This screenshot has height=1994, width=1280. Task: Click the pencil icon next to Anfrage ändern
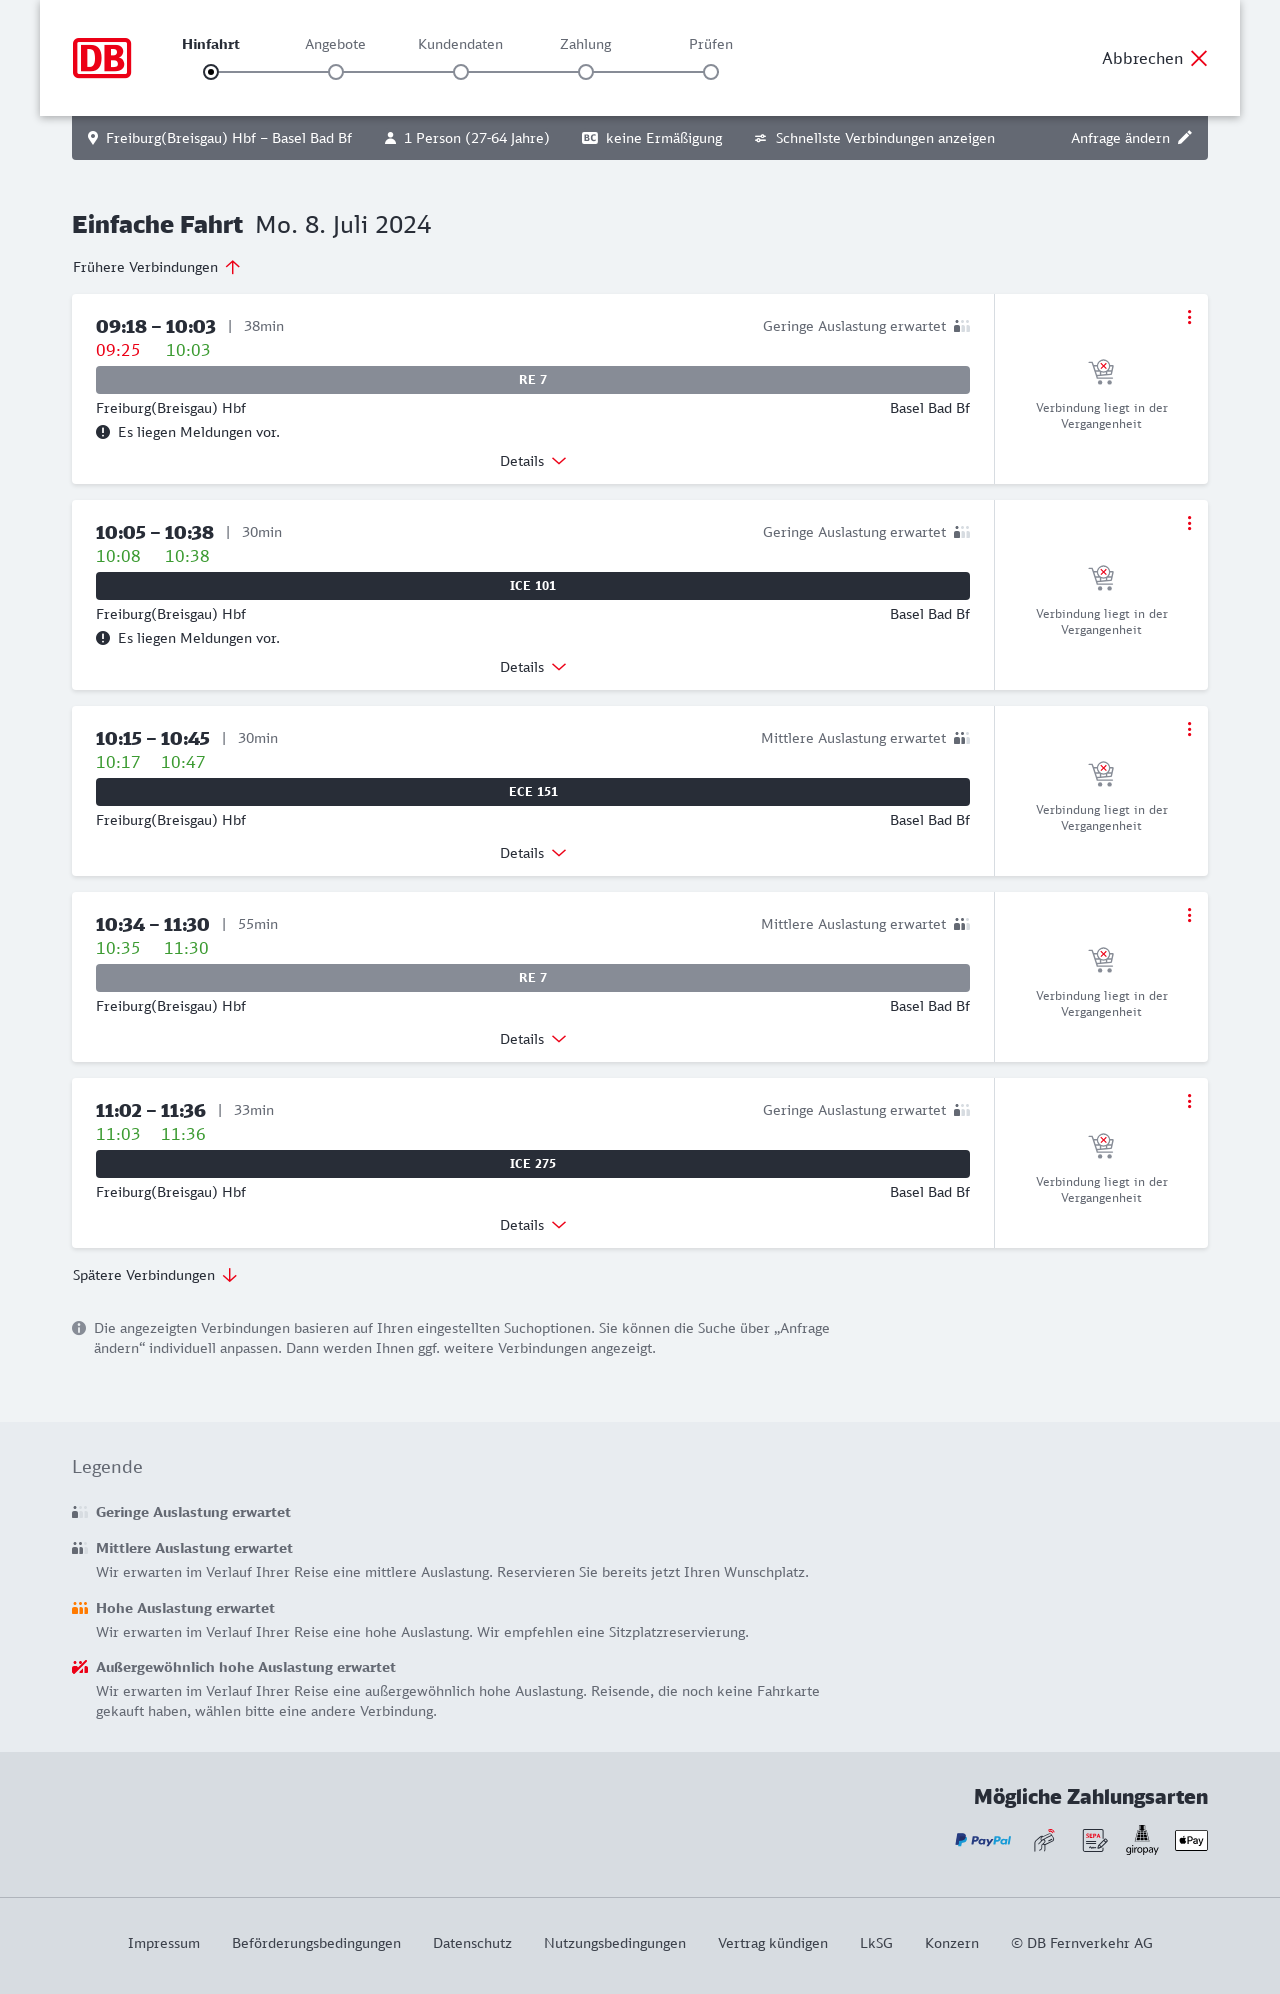(1185, 138)
